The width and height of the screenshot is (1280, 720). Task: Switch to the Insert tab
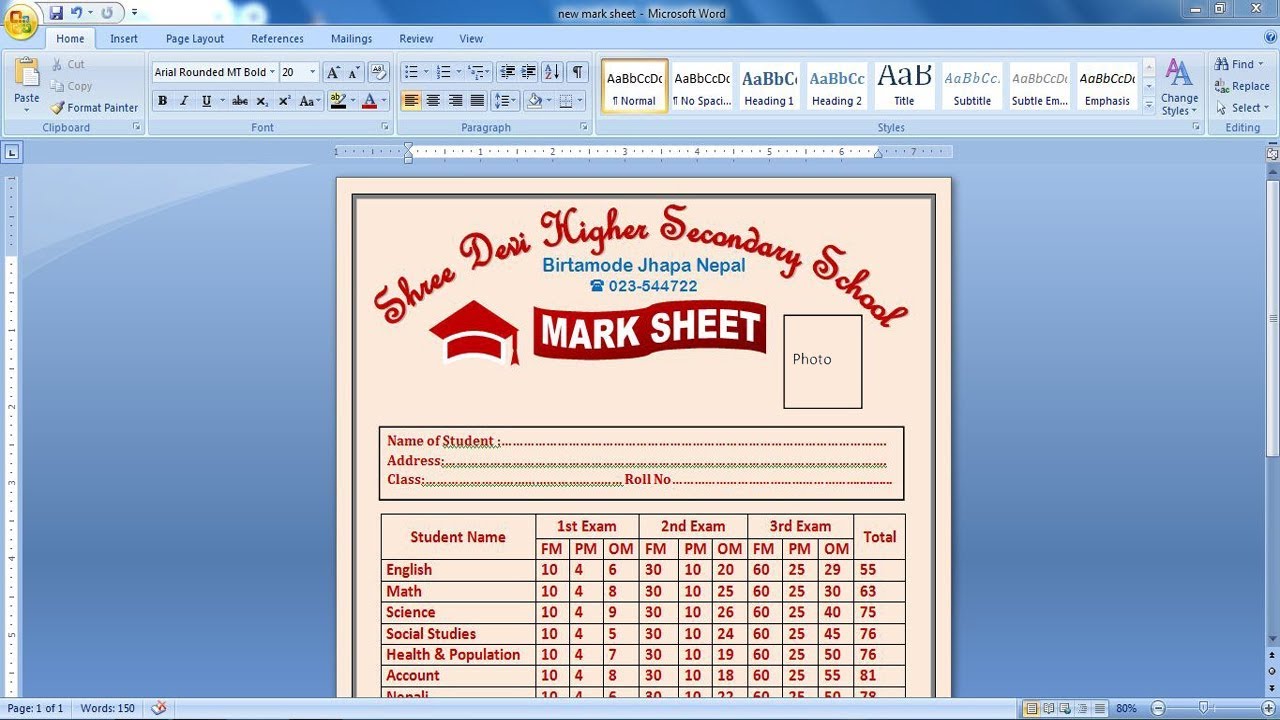click(x=124, y=39)
